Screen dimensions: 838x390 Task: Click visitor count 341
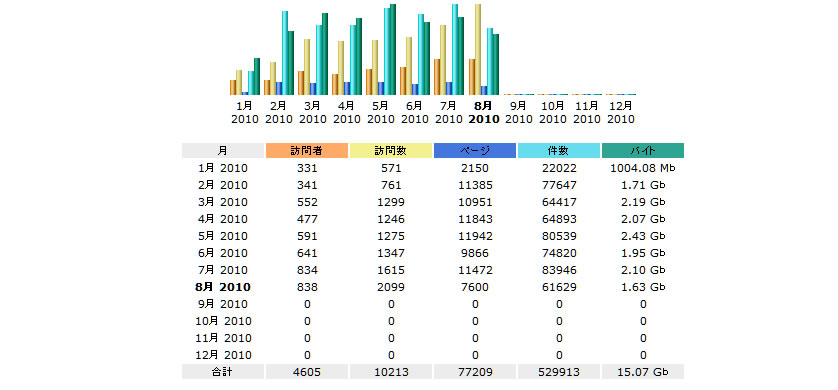(x=307, y=185)
